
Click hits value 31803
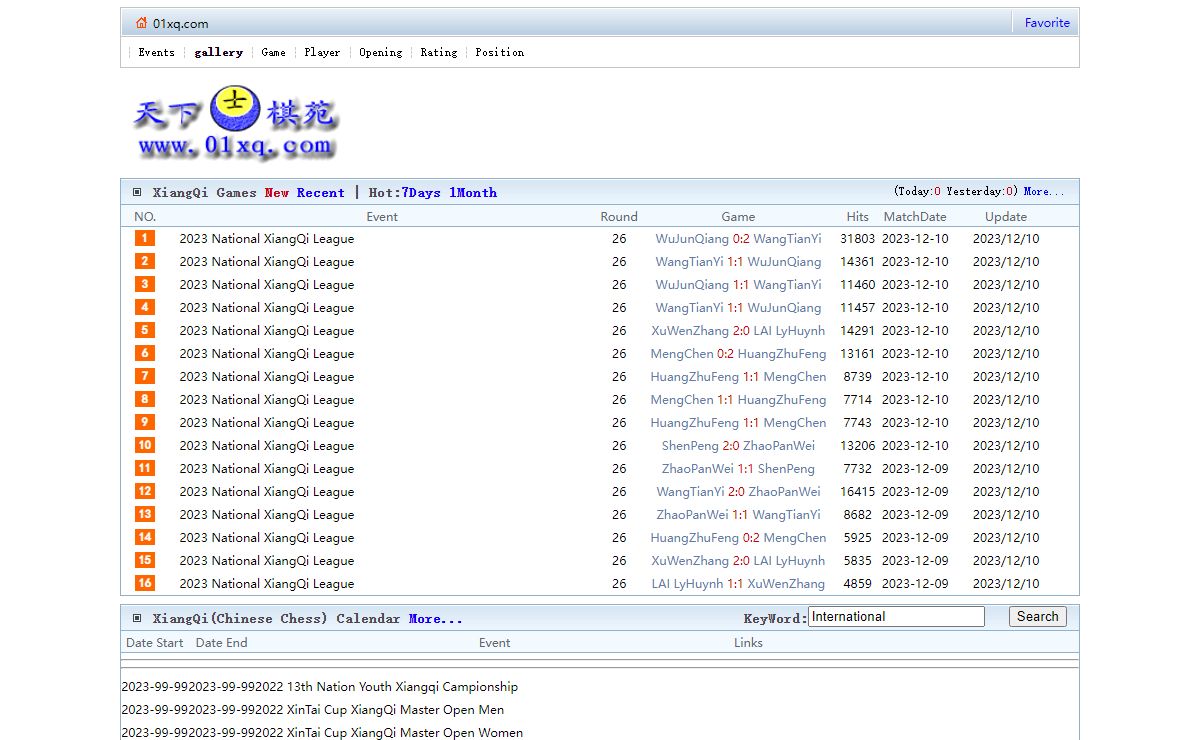857,239
